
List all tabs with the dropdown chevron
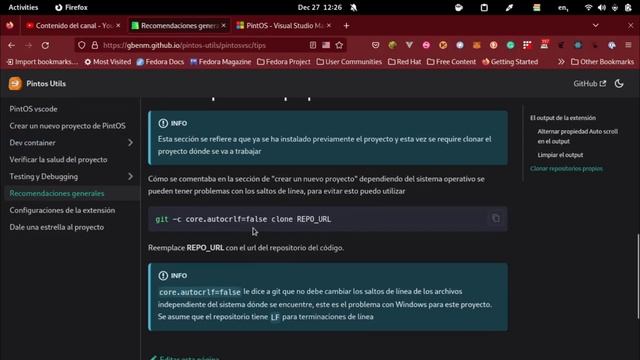tap(596, 25)
